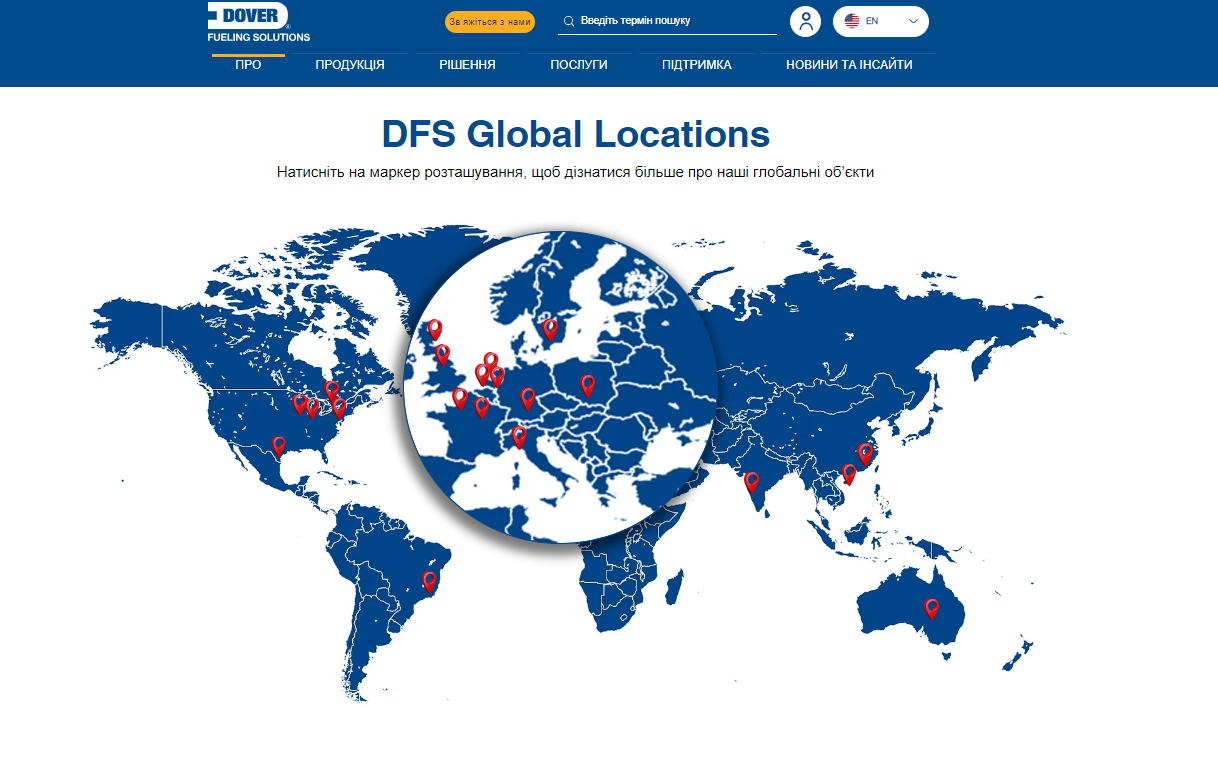Focus the search term input field
The height and width of the screenshot is (760, 1218).
pos(675,21)
